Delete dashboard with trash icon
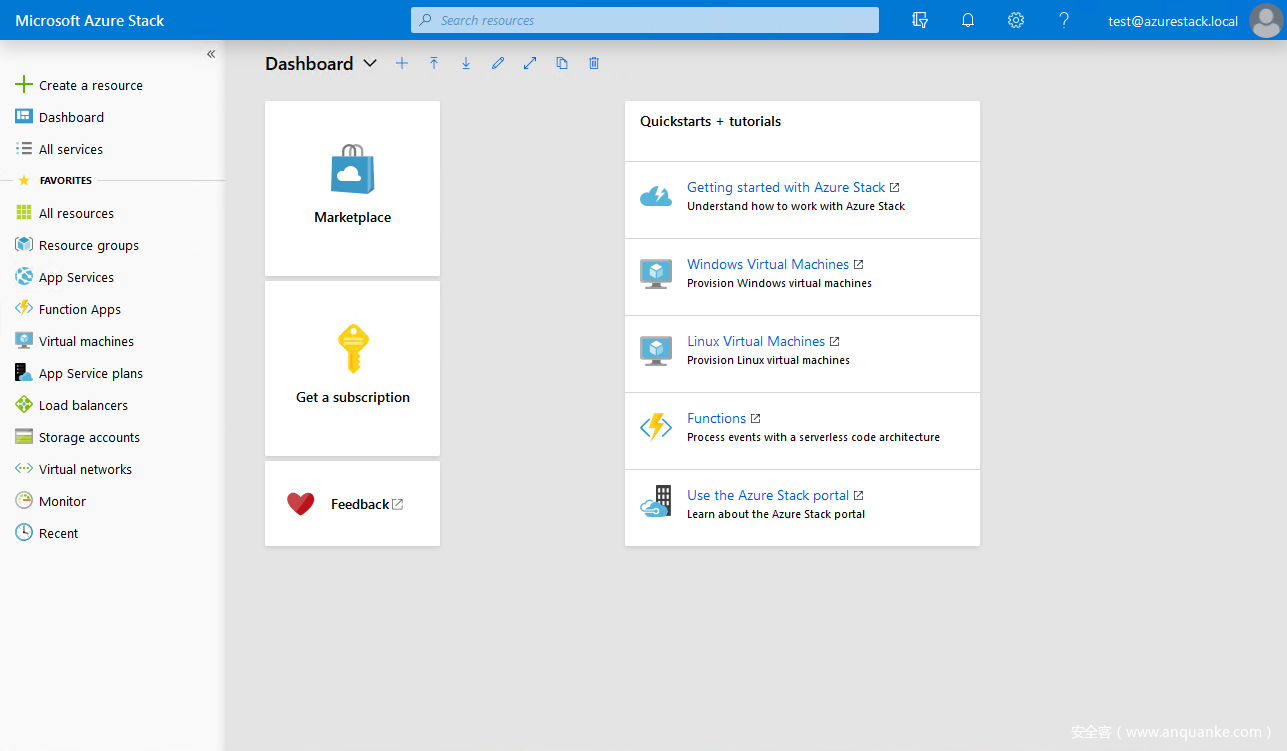 pos(594,63)
